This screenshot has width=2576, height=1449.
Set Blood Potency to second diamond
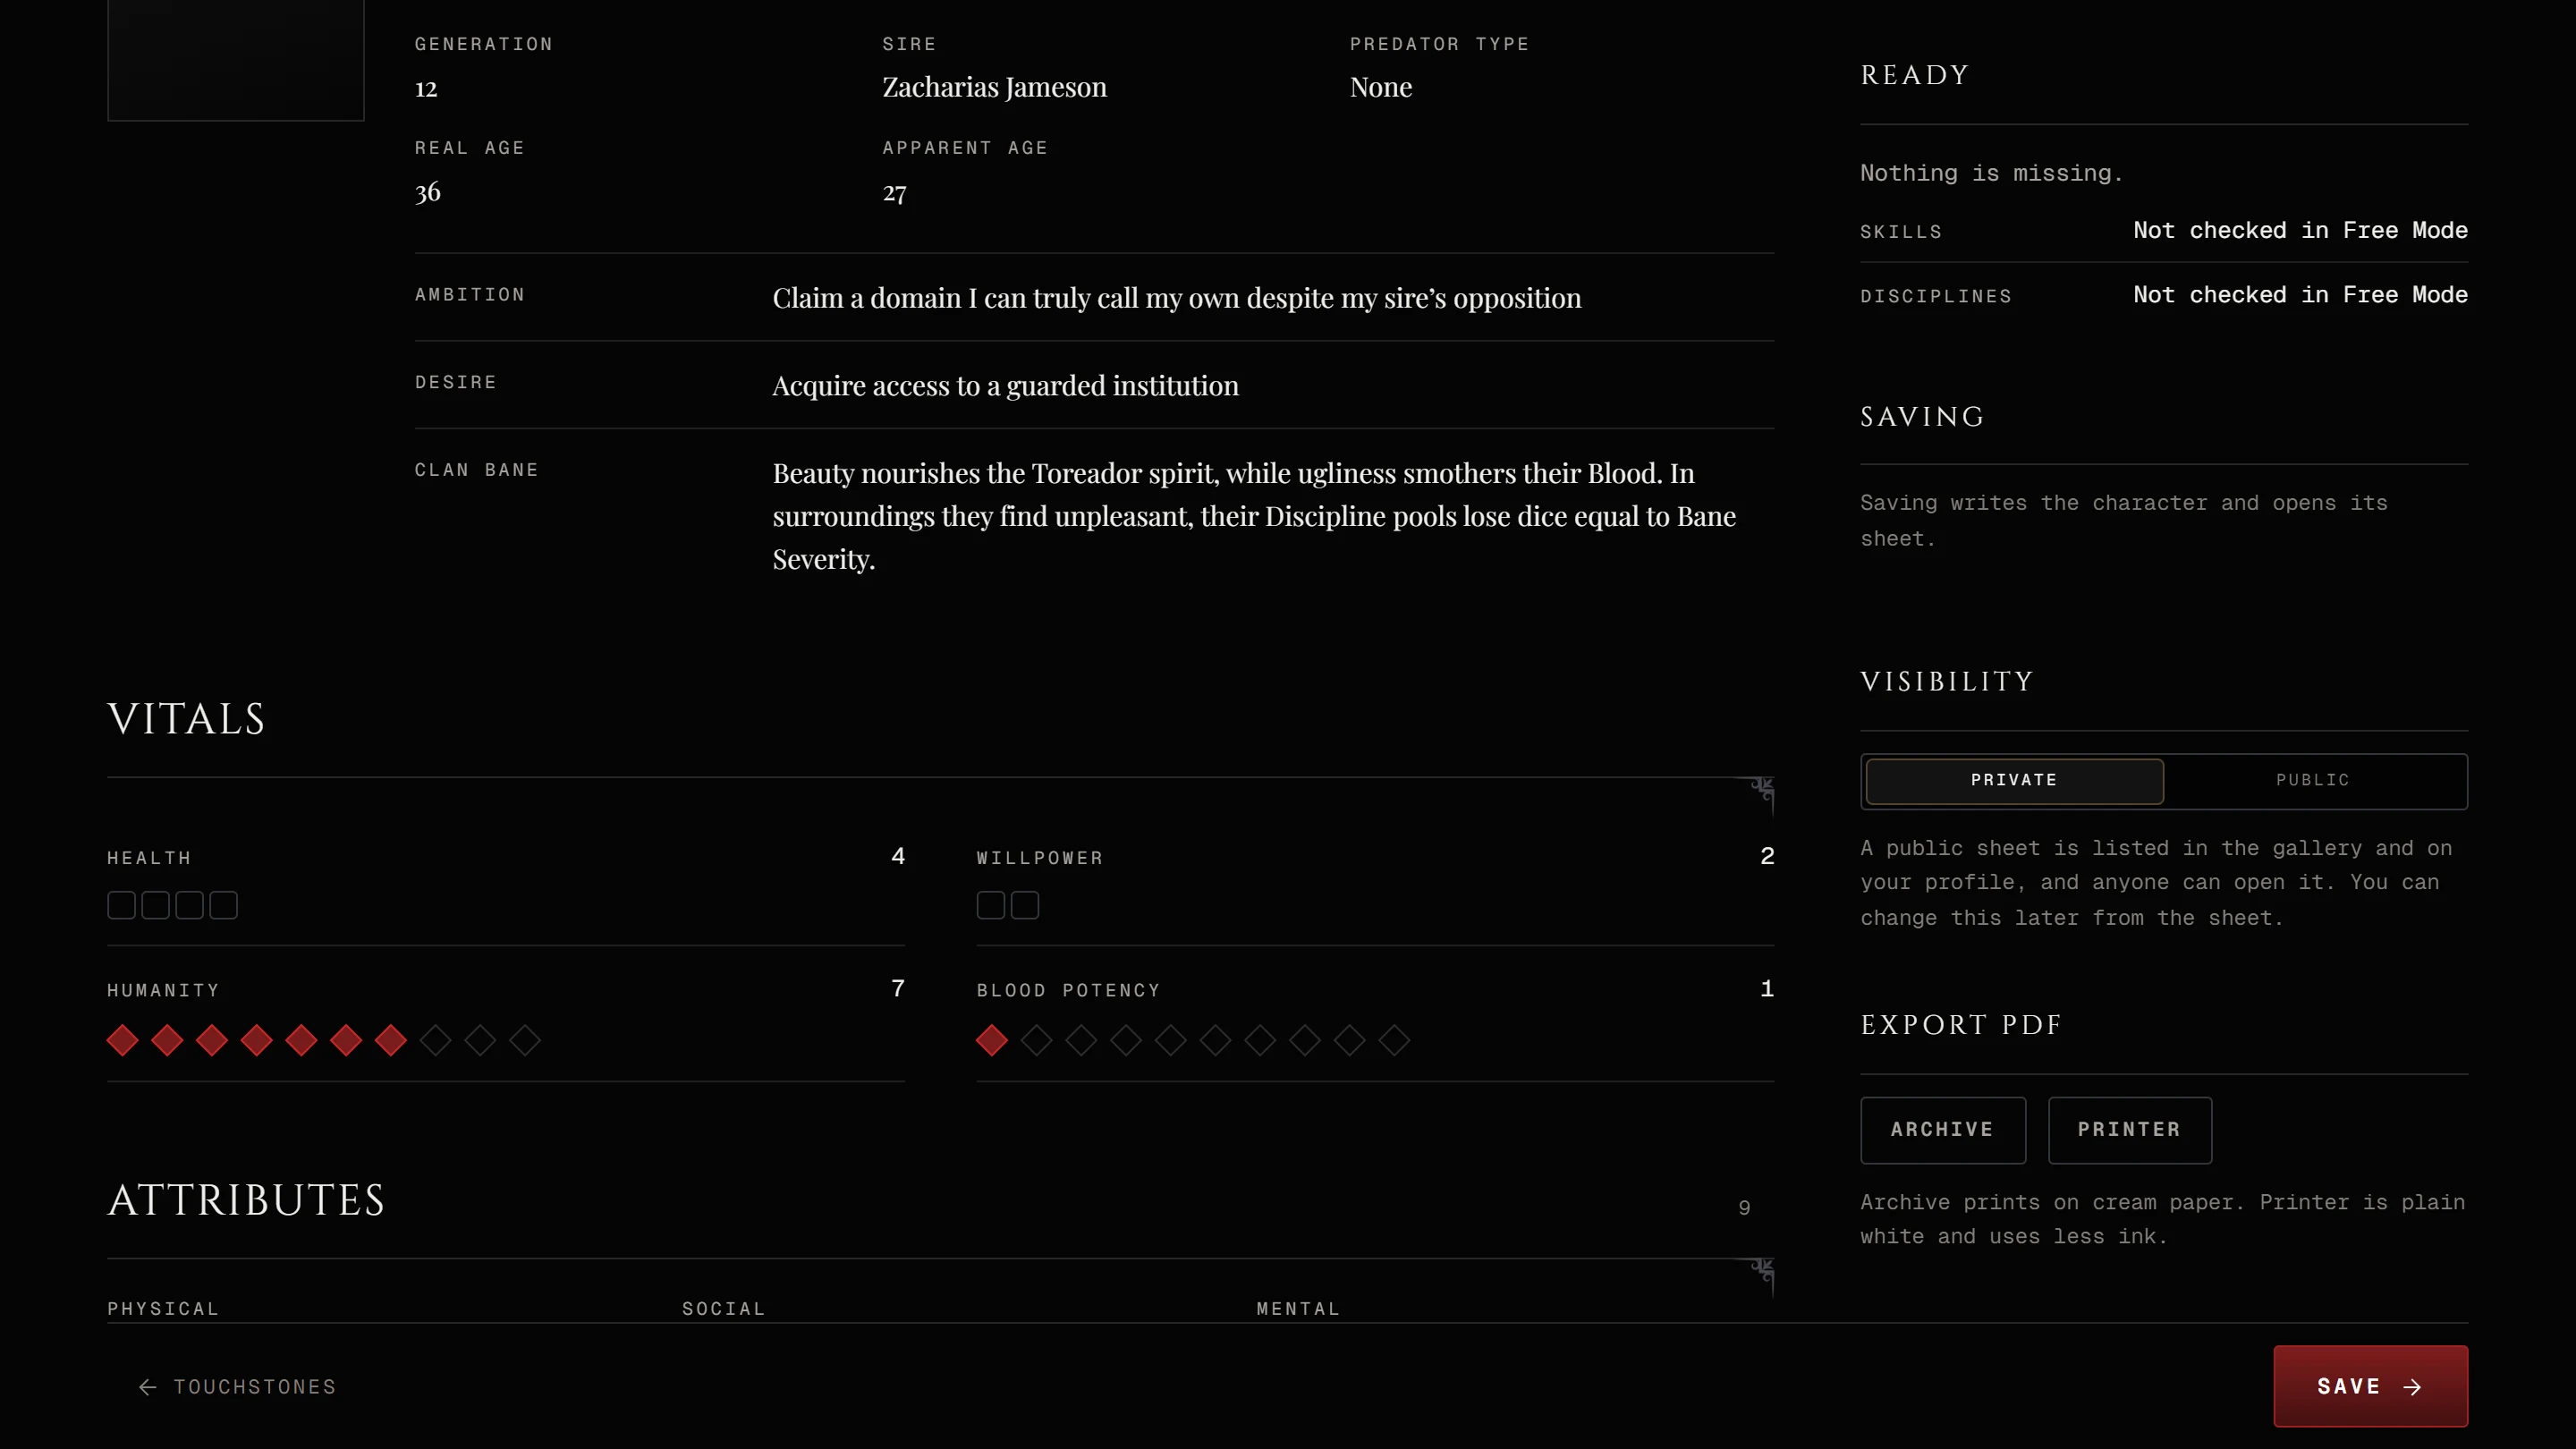(x=1037, y=1040)
